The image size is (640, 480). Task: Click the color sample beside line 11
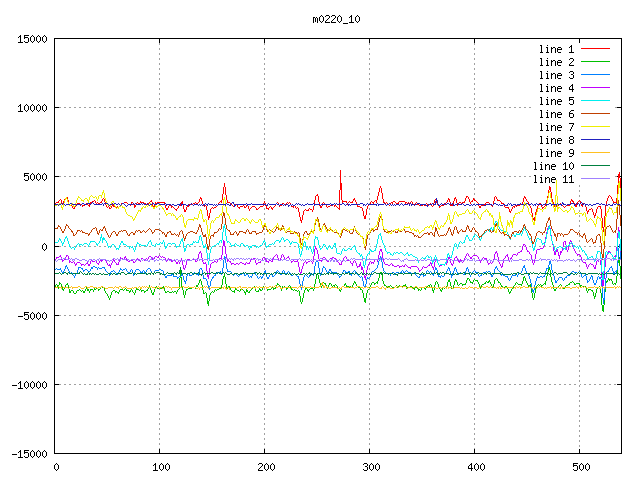596,179
